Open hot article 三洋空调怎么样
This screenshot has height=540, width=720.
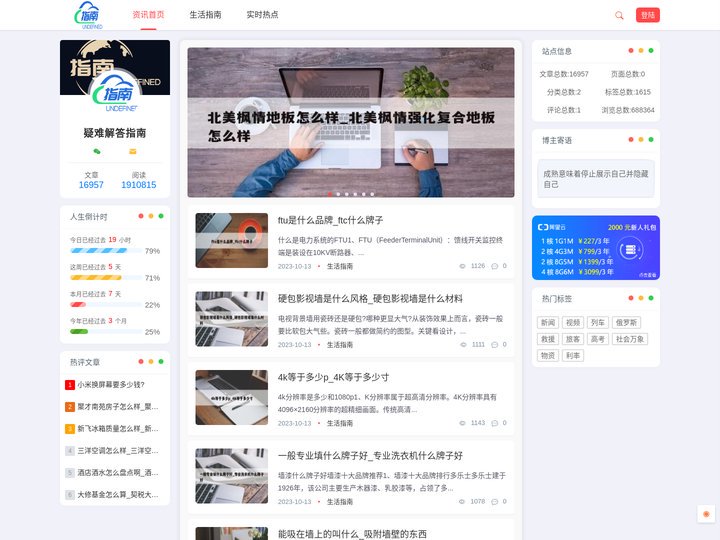pos(118,451)
